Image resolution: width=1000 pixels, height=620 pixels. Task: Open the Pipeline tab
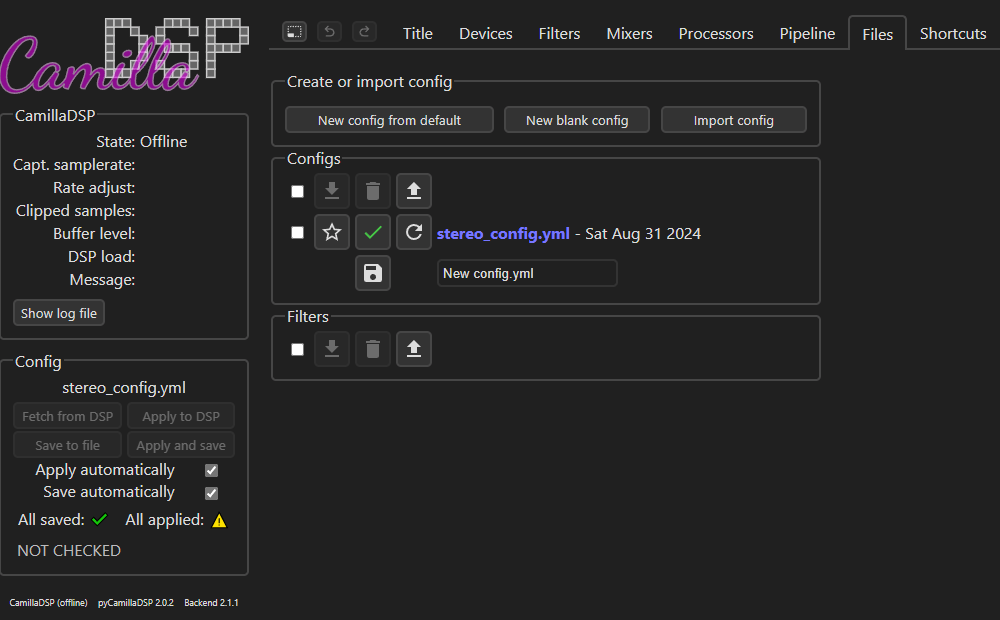click(x=807, y=33)
